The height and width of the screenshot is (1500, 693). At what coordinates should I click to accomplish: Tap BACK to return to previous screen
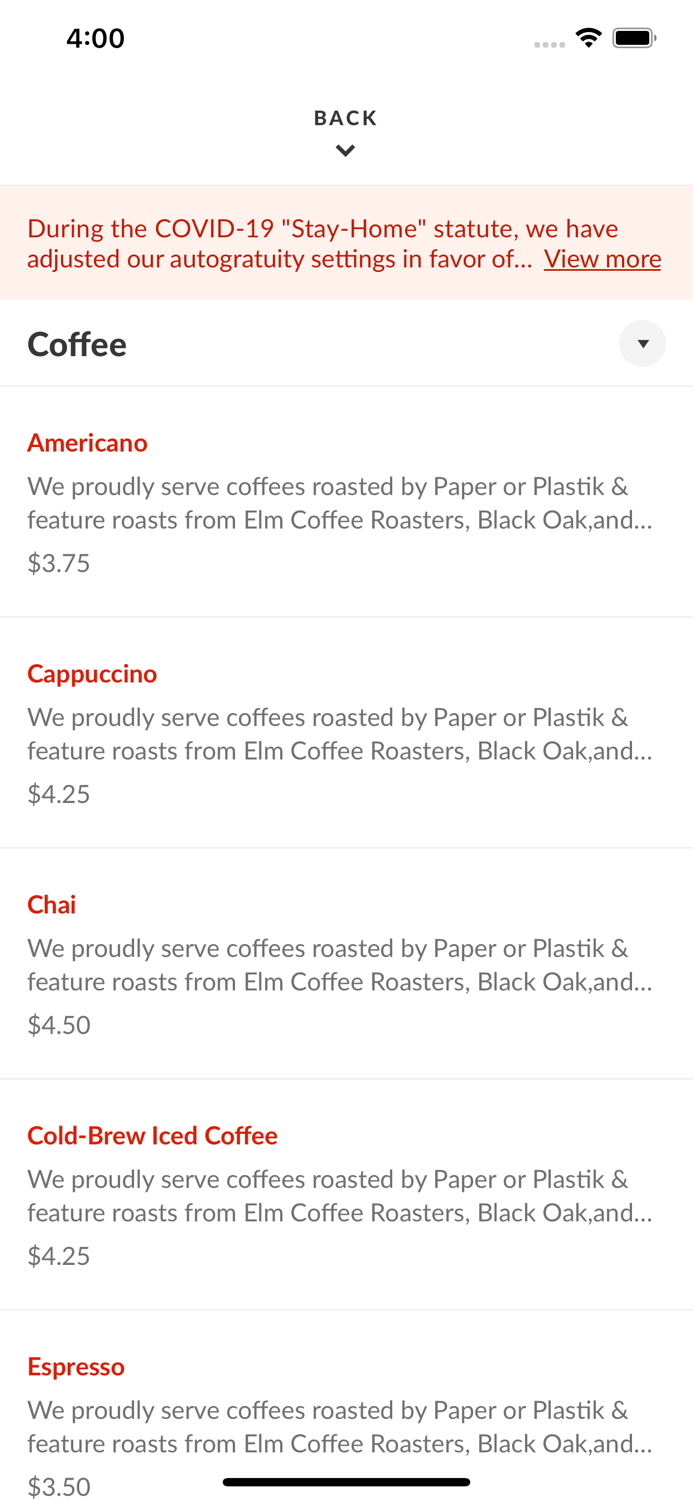coord(346,117)
